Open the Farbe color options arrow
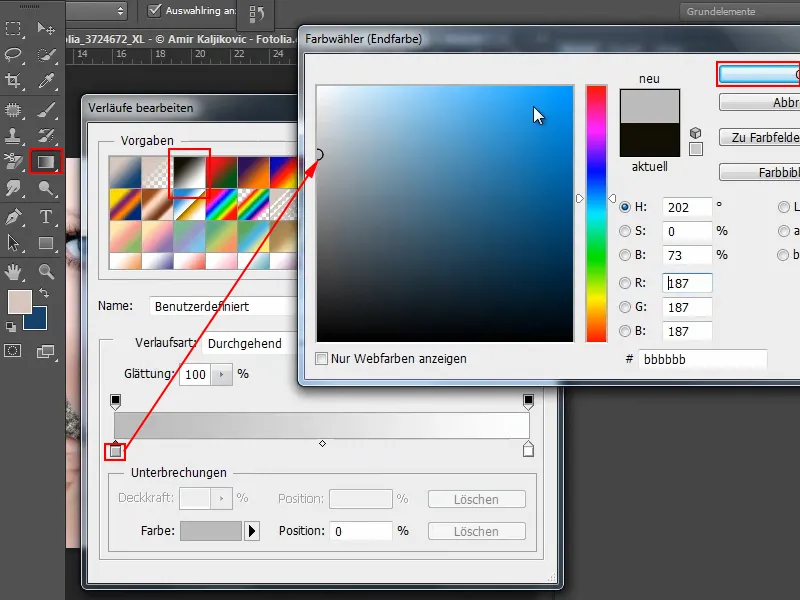Viewport: 800px width, 600px height. click(x=252, y=531)
